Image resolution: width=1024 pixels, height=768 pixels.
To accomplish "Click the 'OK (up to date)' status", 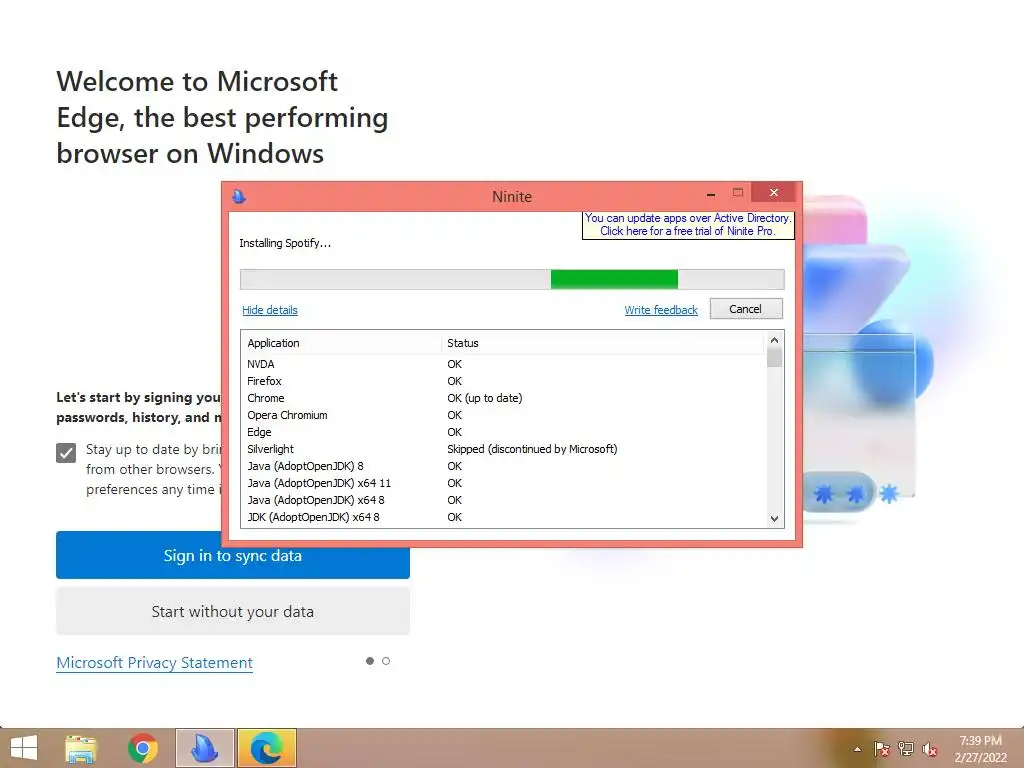I will click(485, 398).
